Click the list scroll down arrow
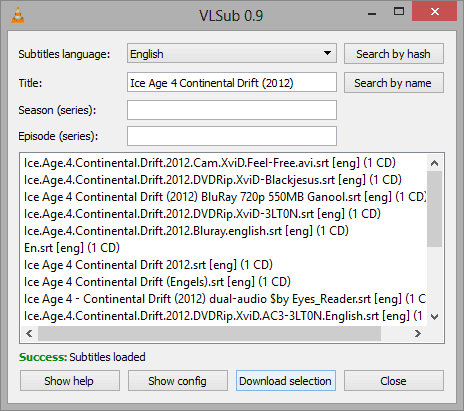 [434, 317]
